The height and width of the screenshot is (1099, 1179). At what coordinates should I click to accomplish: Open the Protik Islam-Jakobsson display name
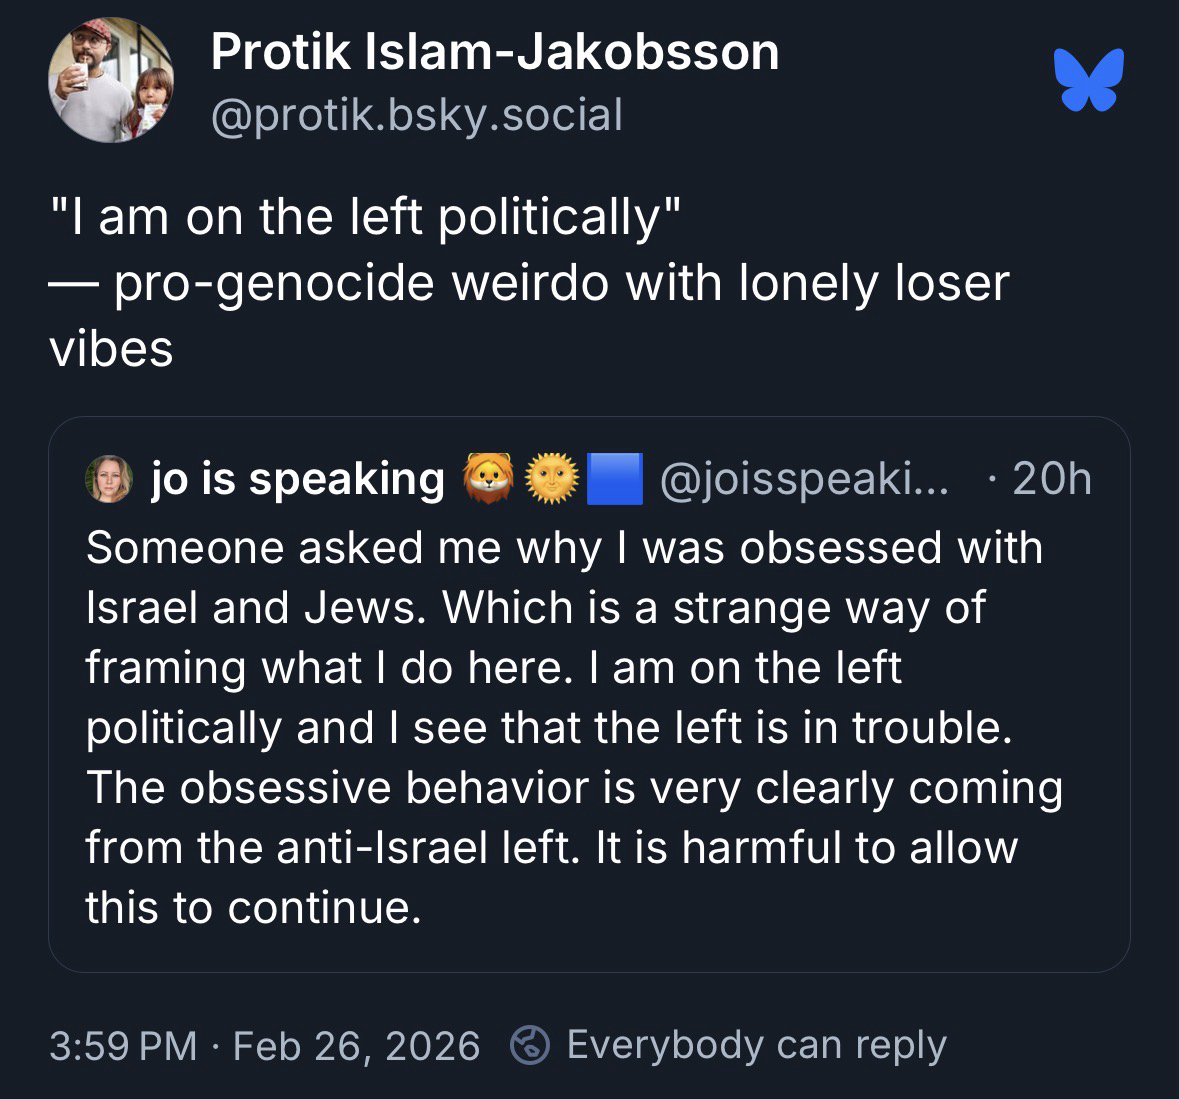[x=494, y=52]
